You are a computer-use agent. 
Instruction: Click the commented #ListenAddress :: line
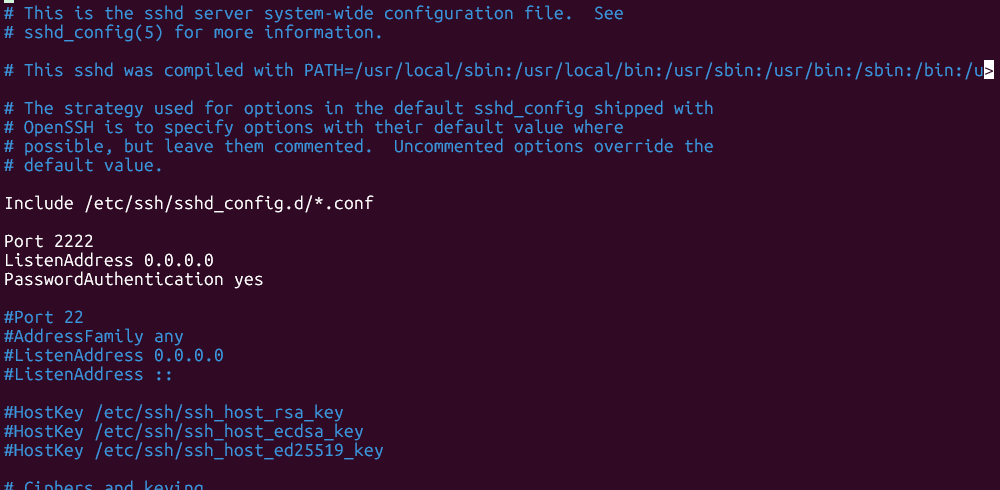click(88, 375)
